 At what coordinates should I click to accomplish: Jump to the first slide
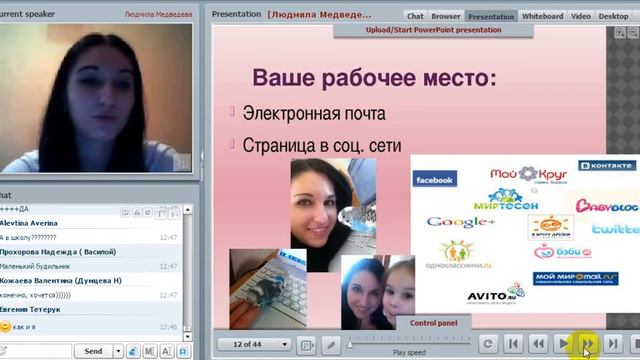click(513, 344)
